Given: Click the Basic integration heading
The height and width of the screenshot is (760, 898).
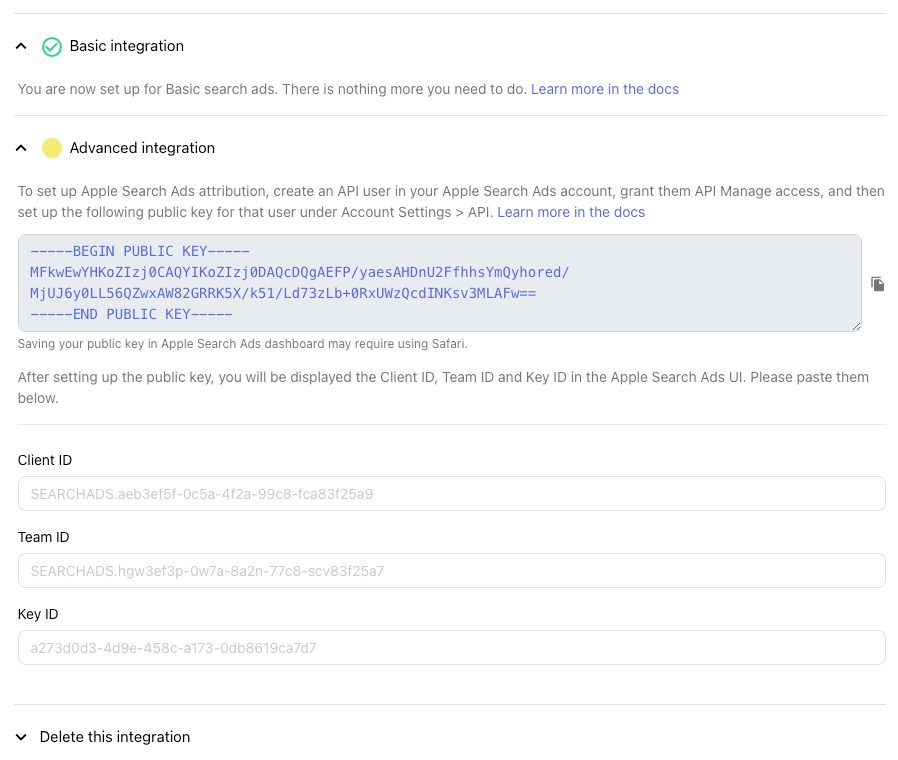Looking at the screenshot, I should click(127, 46).
